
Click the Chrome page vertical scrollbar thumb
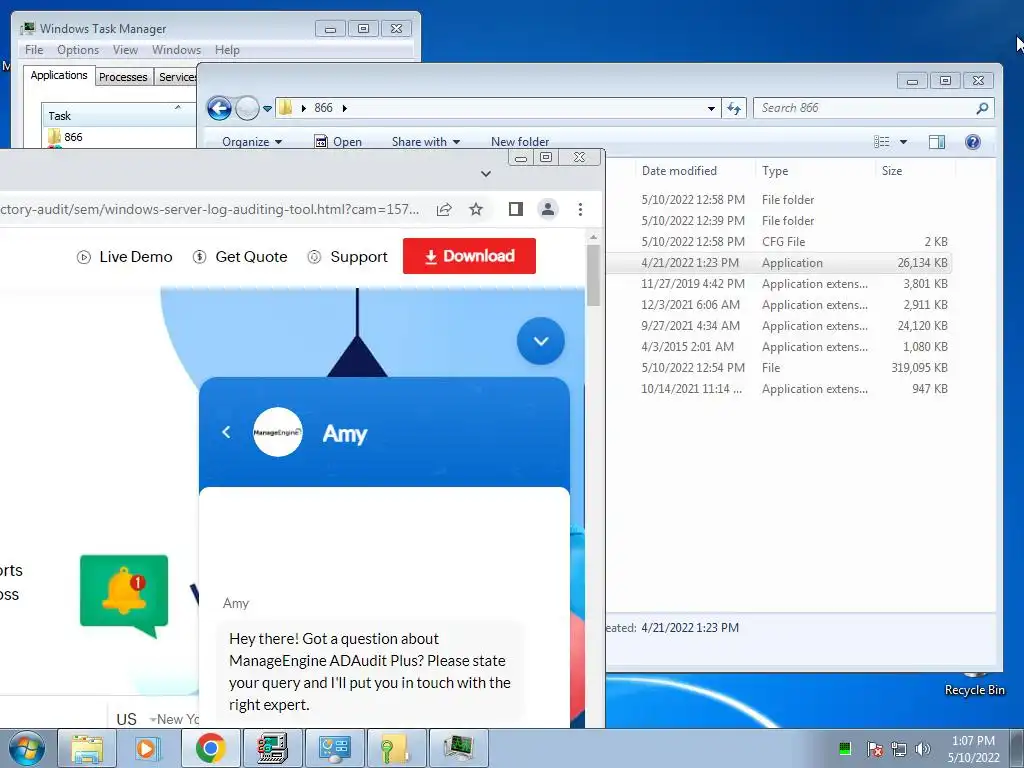coord(593,274)
